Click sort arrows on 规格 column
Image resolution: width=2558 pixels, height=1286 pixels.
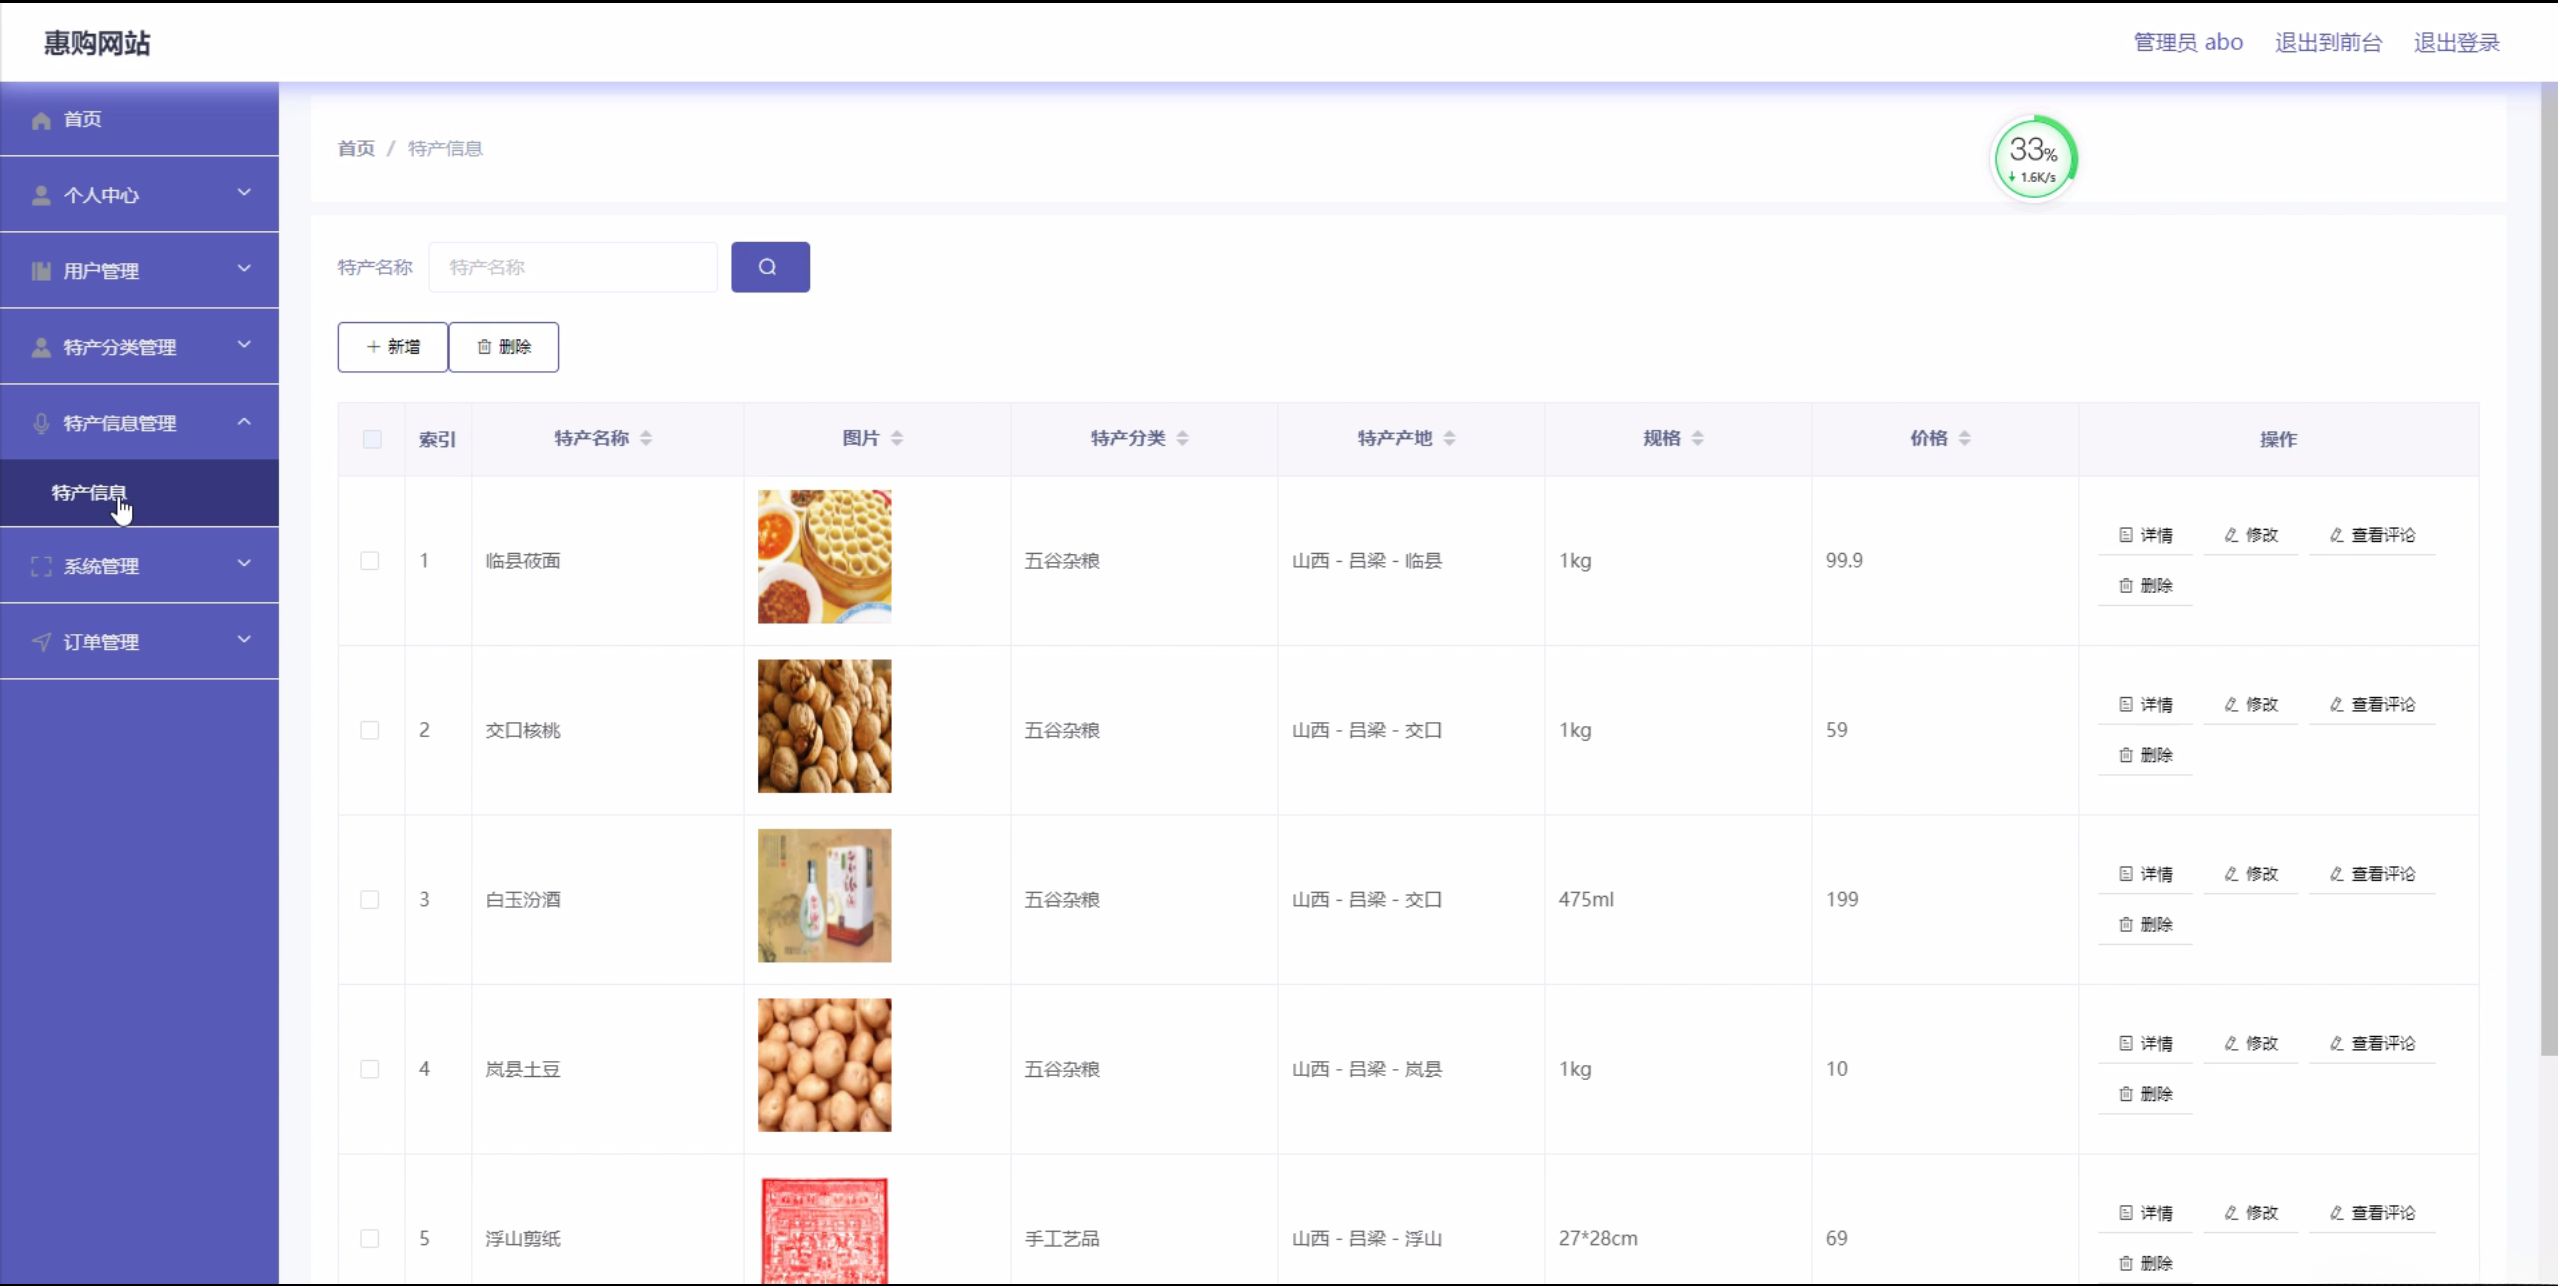[1697, 438]
